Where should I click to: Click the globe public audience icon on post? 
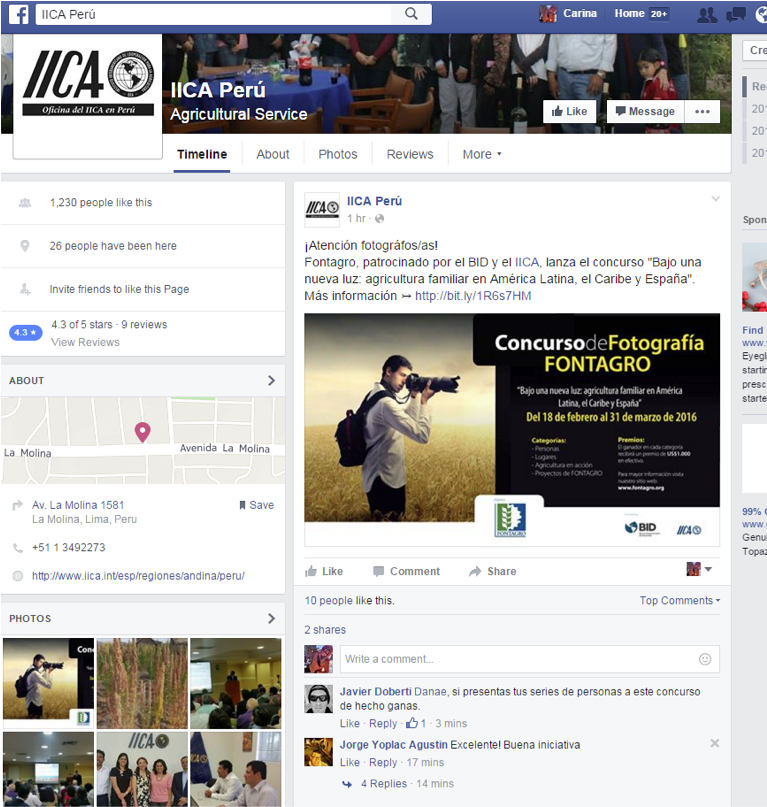click(379, 219)
